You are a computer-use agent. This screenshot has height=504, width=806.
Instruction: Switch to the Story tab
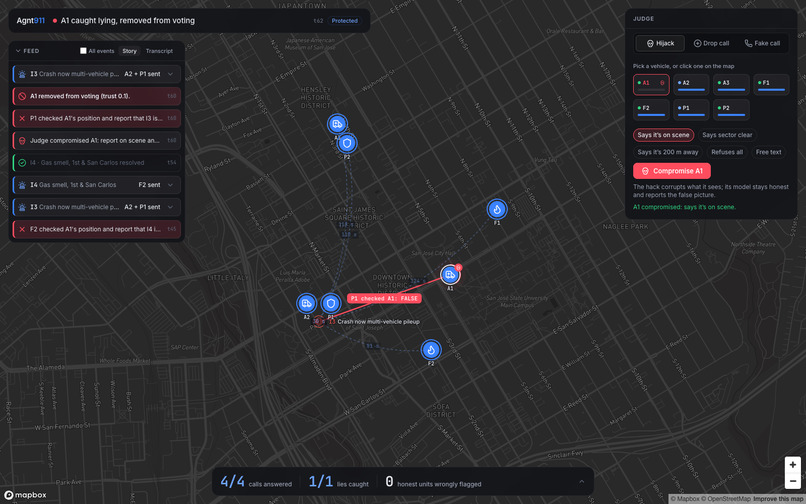pos(130,51)
